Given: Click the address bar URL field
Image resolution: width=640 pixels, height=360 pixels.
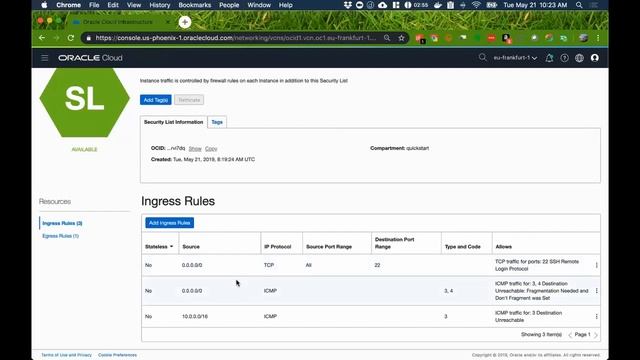Looking at the screenshot, I should coord(236,38).
